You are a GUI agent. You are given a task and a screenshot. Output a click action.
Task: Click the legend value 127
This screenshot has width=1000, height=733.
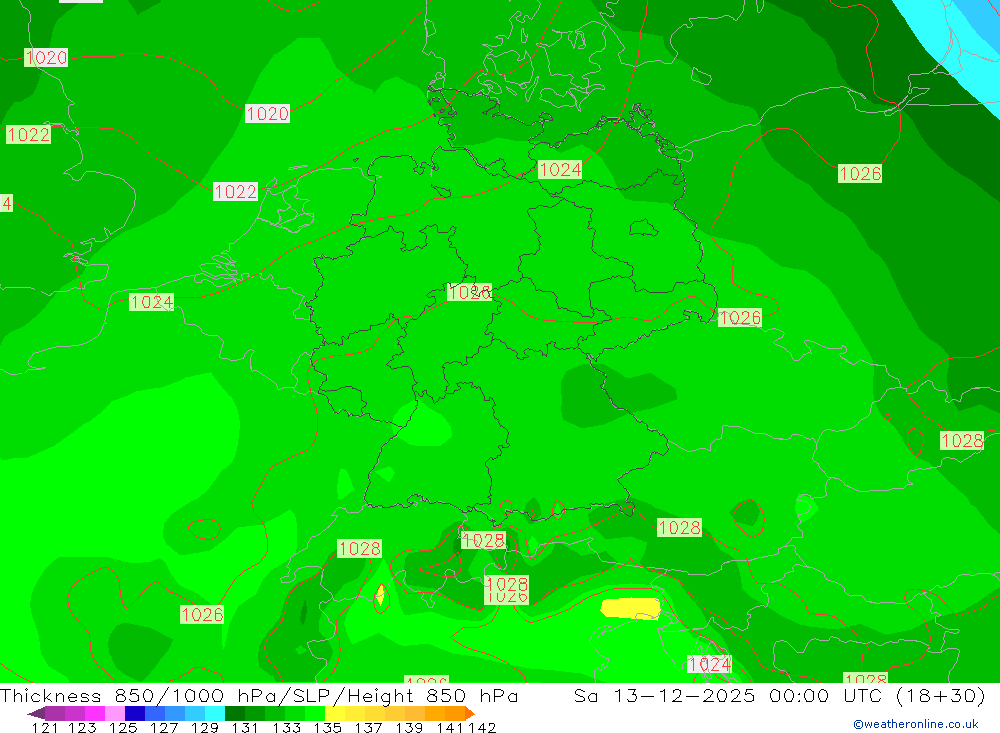click(x=164, y=728)
